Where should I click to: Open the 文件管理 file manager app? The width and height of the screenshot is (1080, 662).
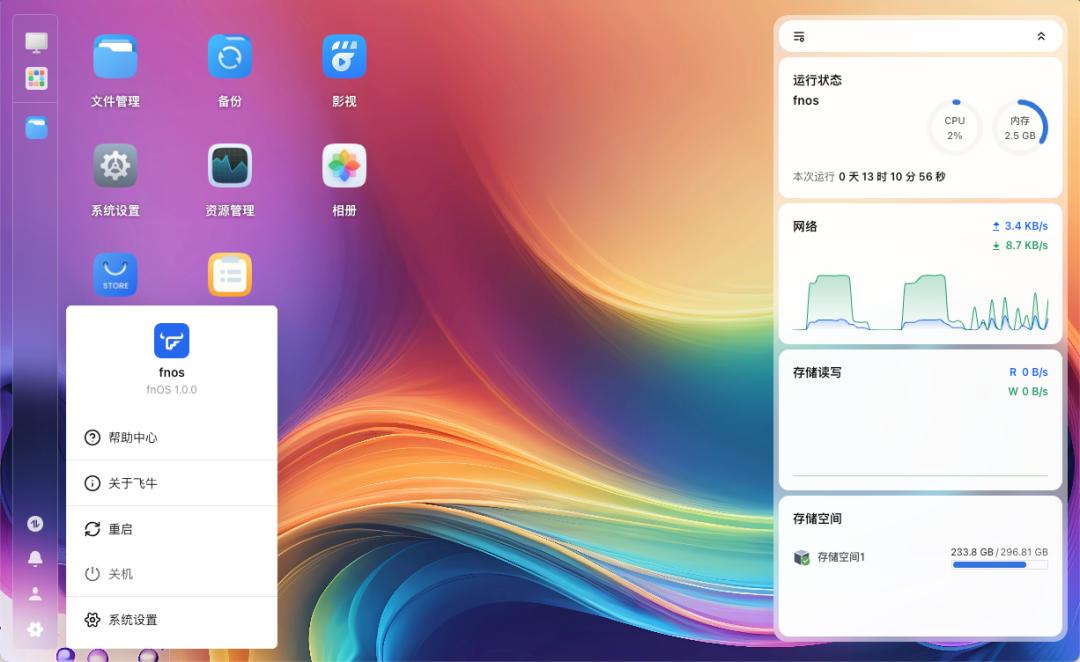coord(115,56)
